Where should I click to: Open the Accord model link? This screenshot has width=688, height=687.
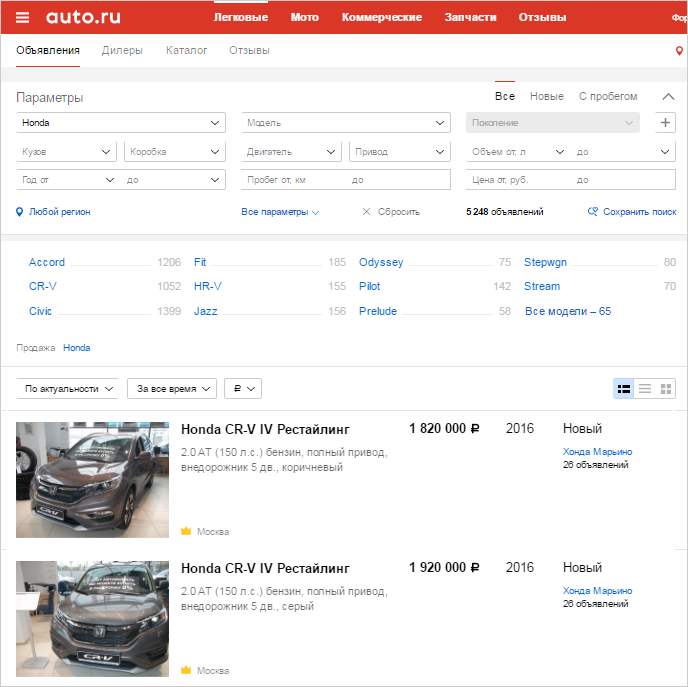click(x=47, y=262)
